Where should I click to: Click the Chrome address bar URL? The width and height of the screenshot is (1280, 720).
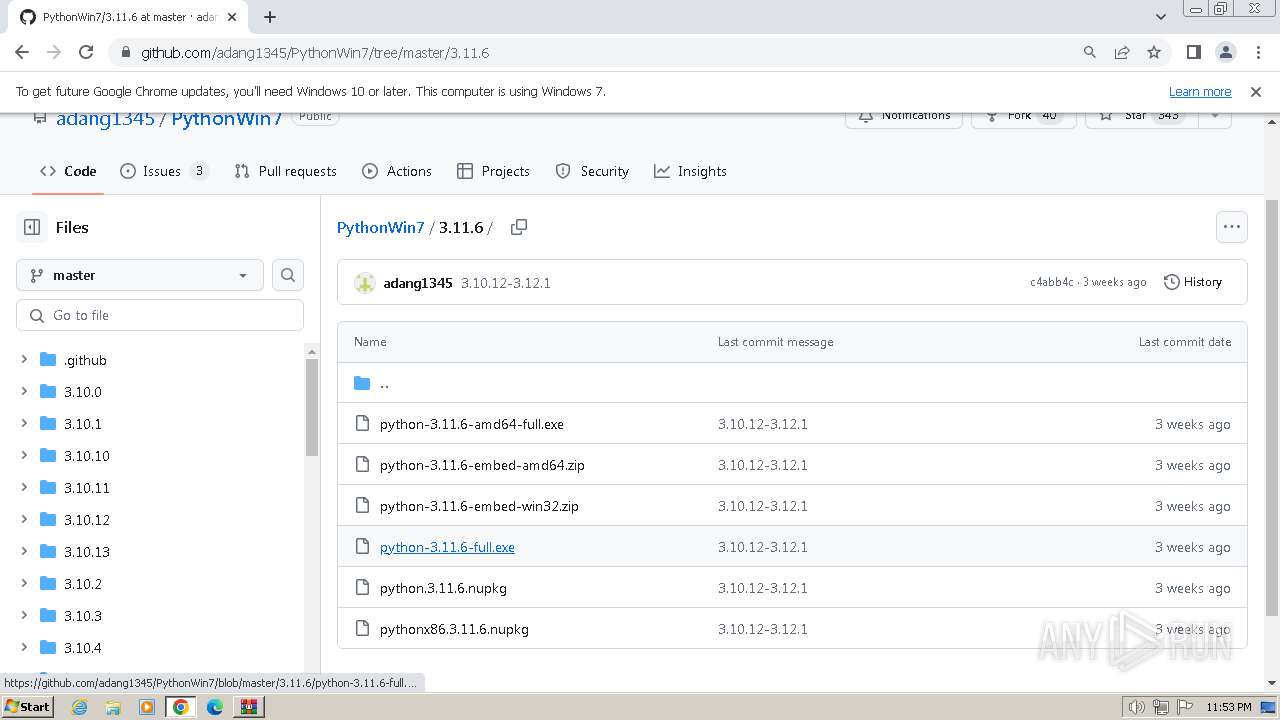tap(314, 52)
